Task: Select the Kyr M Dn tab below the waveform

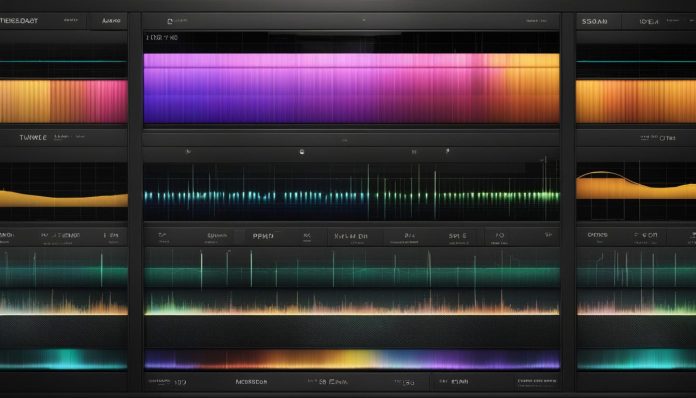Action: (x=351, y=236)
